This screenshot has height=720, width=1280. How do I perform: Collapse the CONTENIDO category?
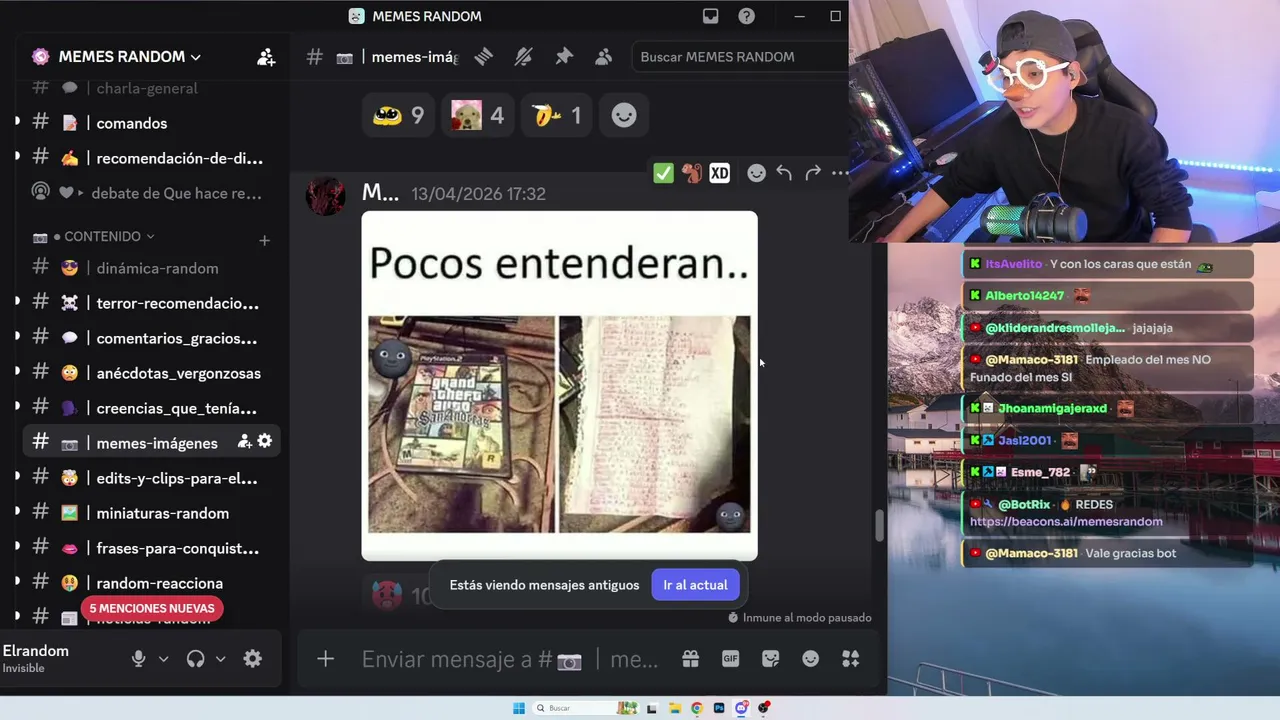102,237
